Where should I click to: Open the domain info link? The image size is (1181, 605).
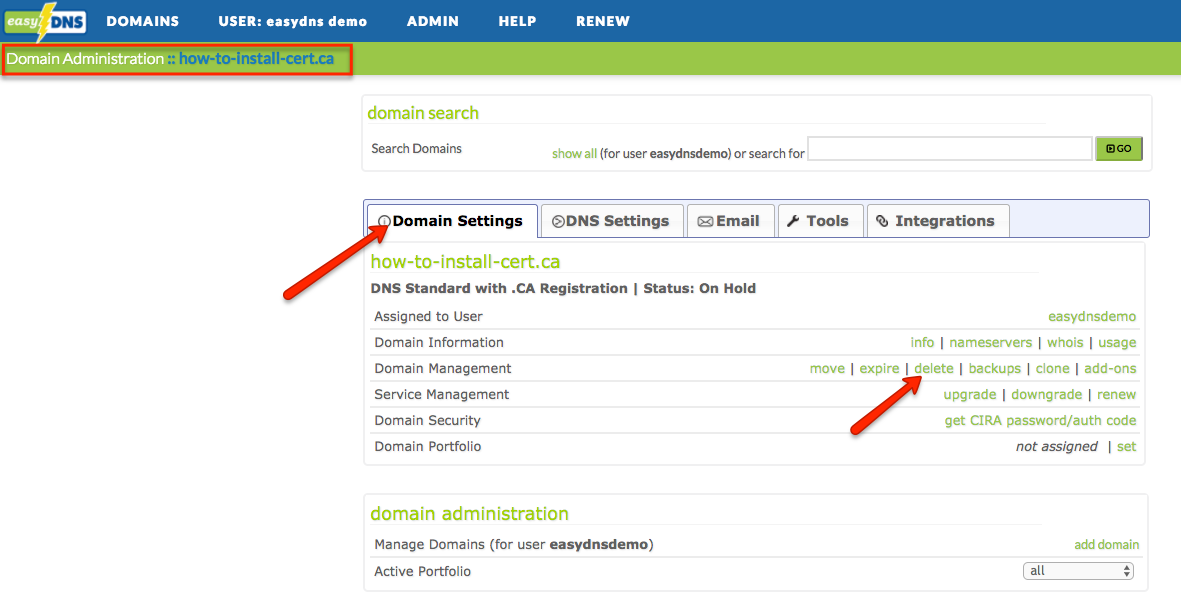point(922,342)
